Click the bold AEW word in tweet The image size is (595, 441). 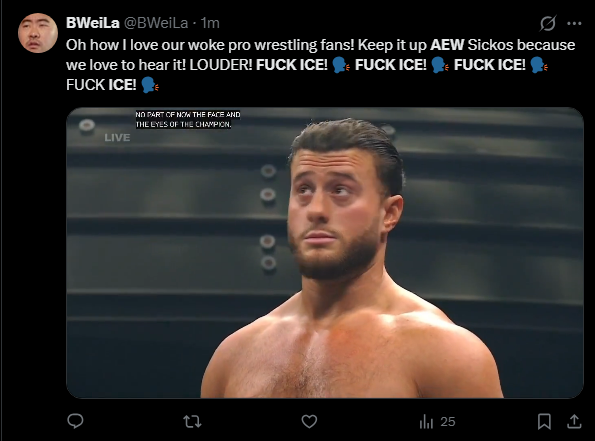coord(447,45)
